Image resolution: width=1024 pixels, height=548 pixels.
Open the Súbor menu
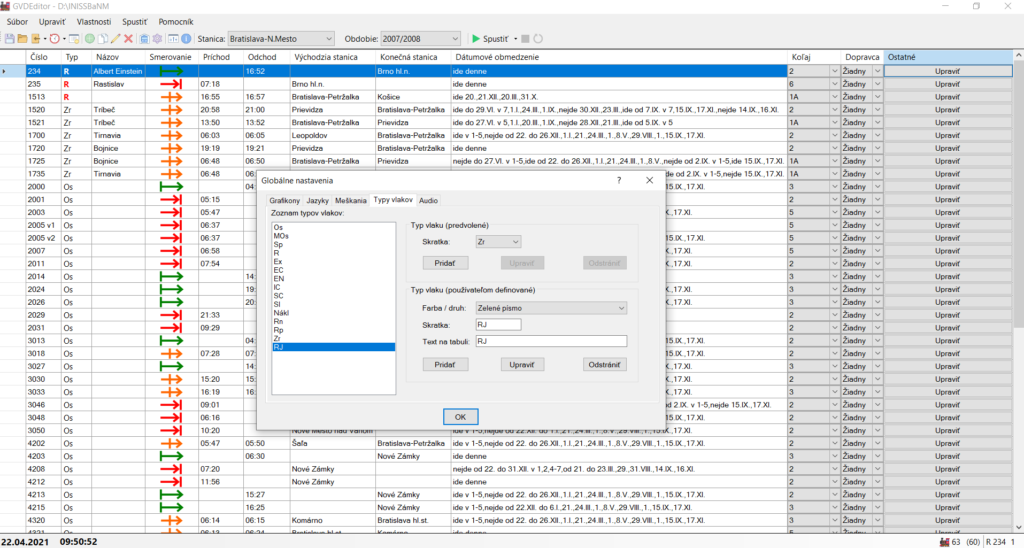[17, 22]
